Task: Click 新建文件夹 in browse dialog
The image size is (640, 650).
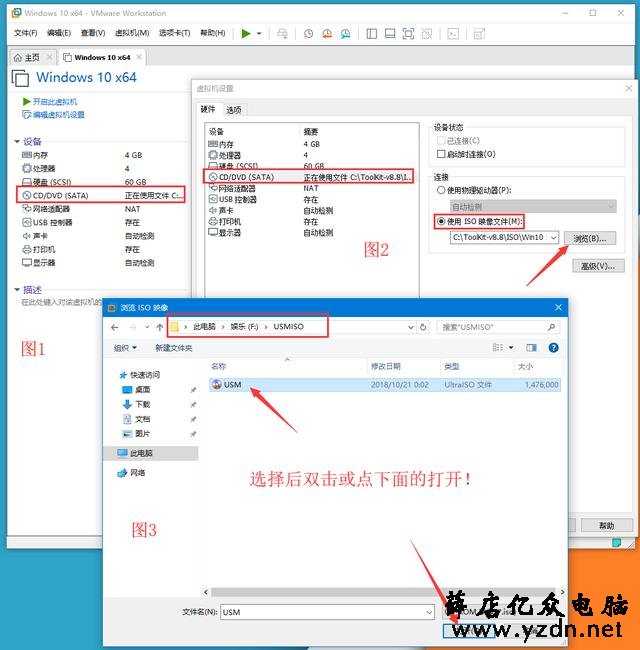Action: (174, 348)
